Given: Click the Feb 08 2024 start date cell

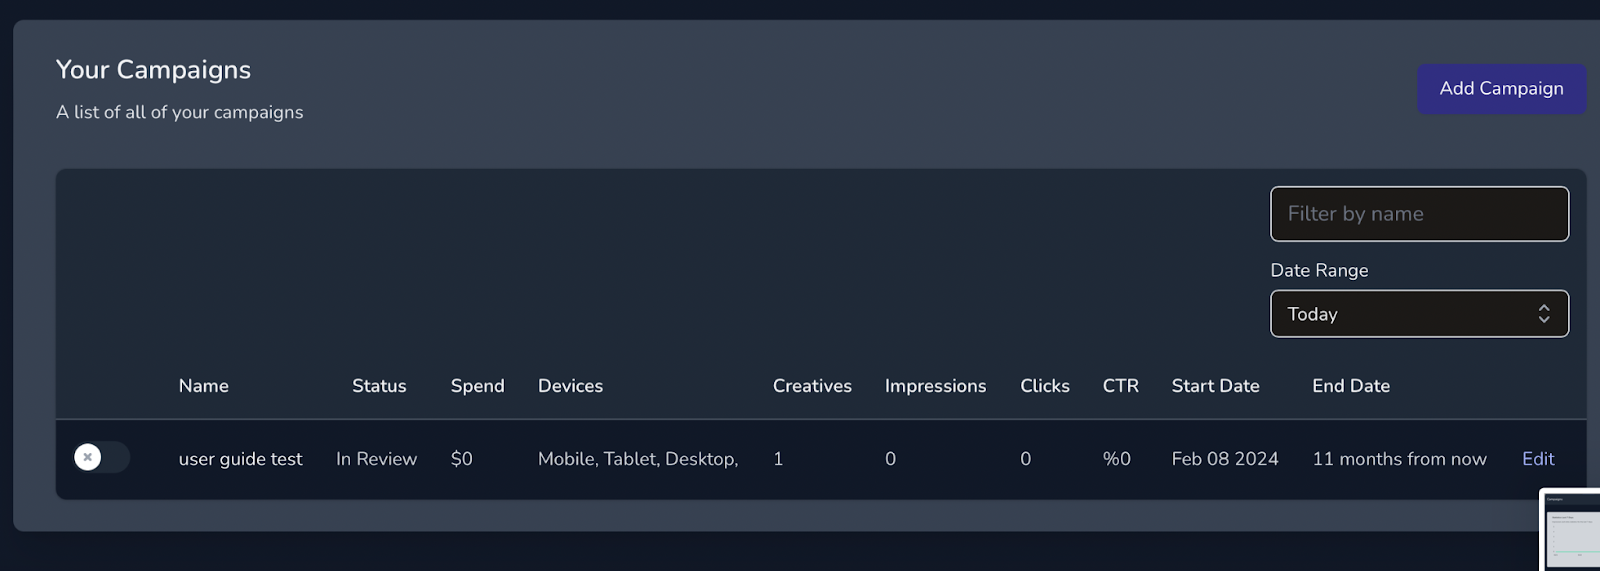Looking at the screenshot, I should (x=1225, y=459).
